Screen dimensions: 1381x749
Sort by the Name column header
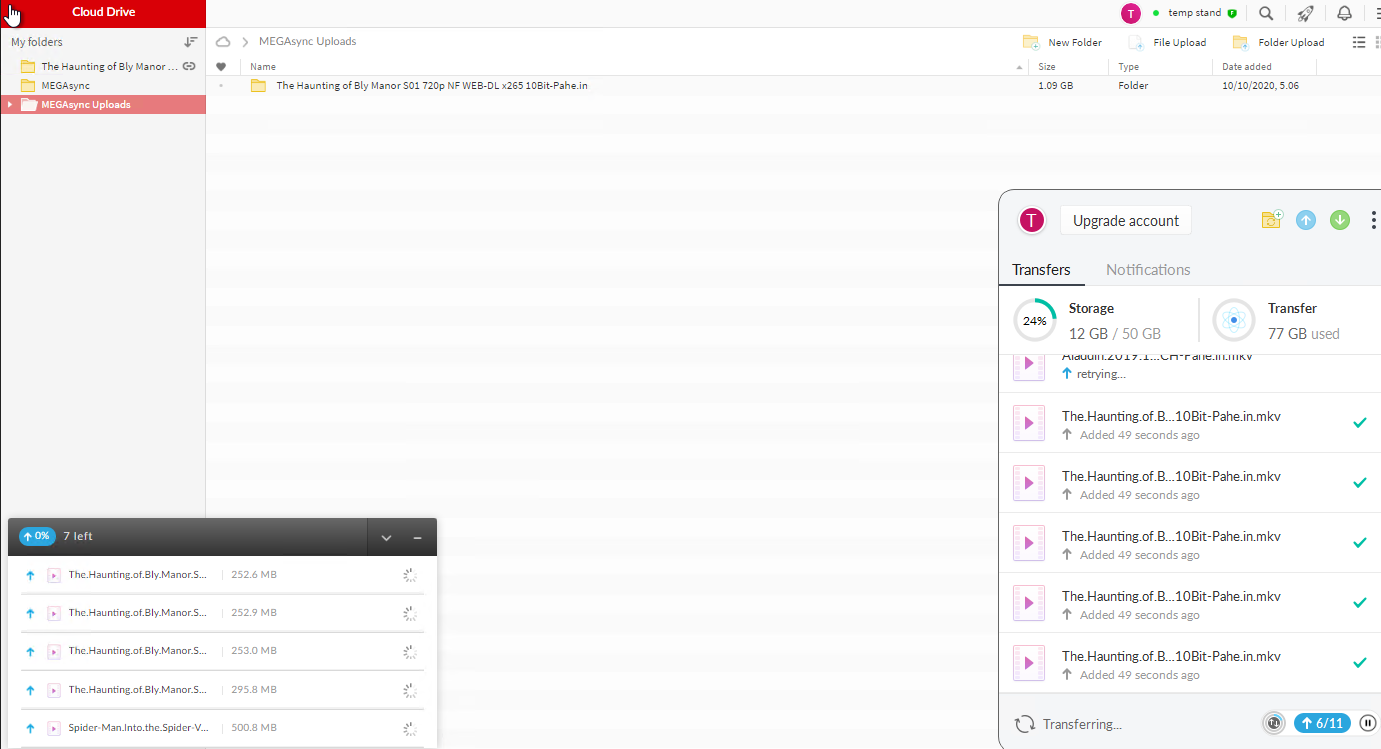[x=263, y=67]
